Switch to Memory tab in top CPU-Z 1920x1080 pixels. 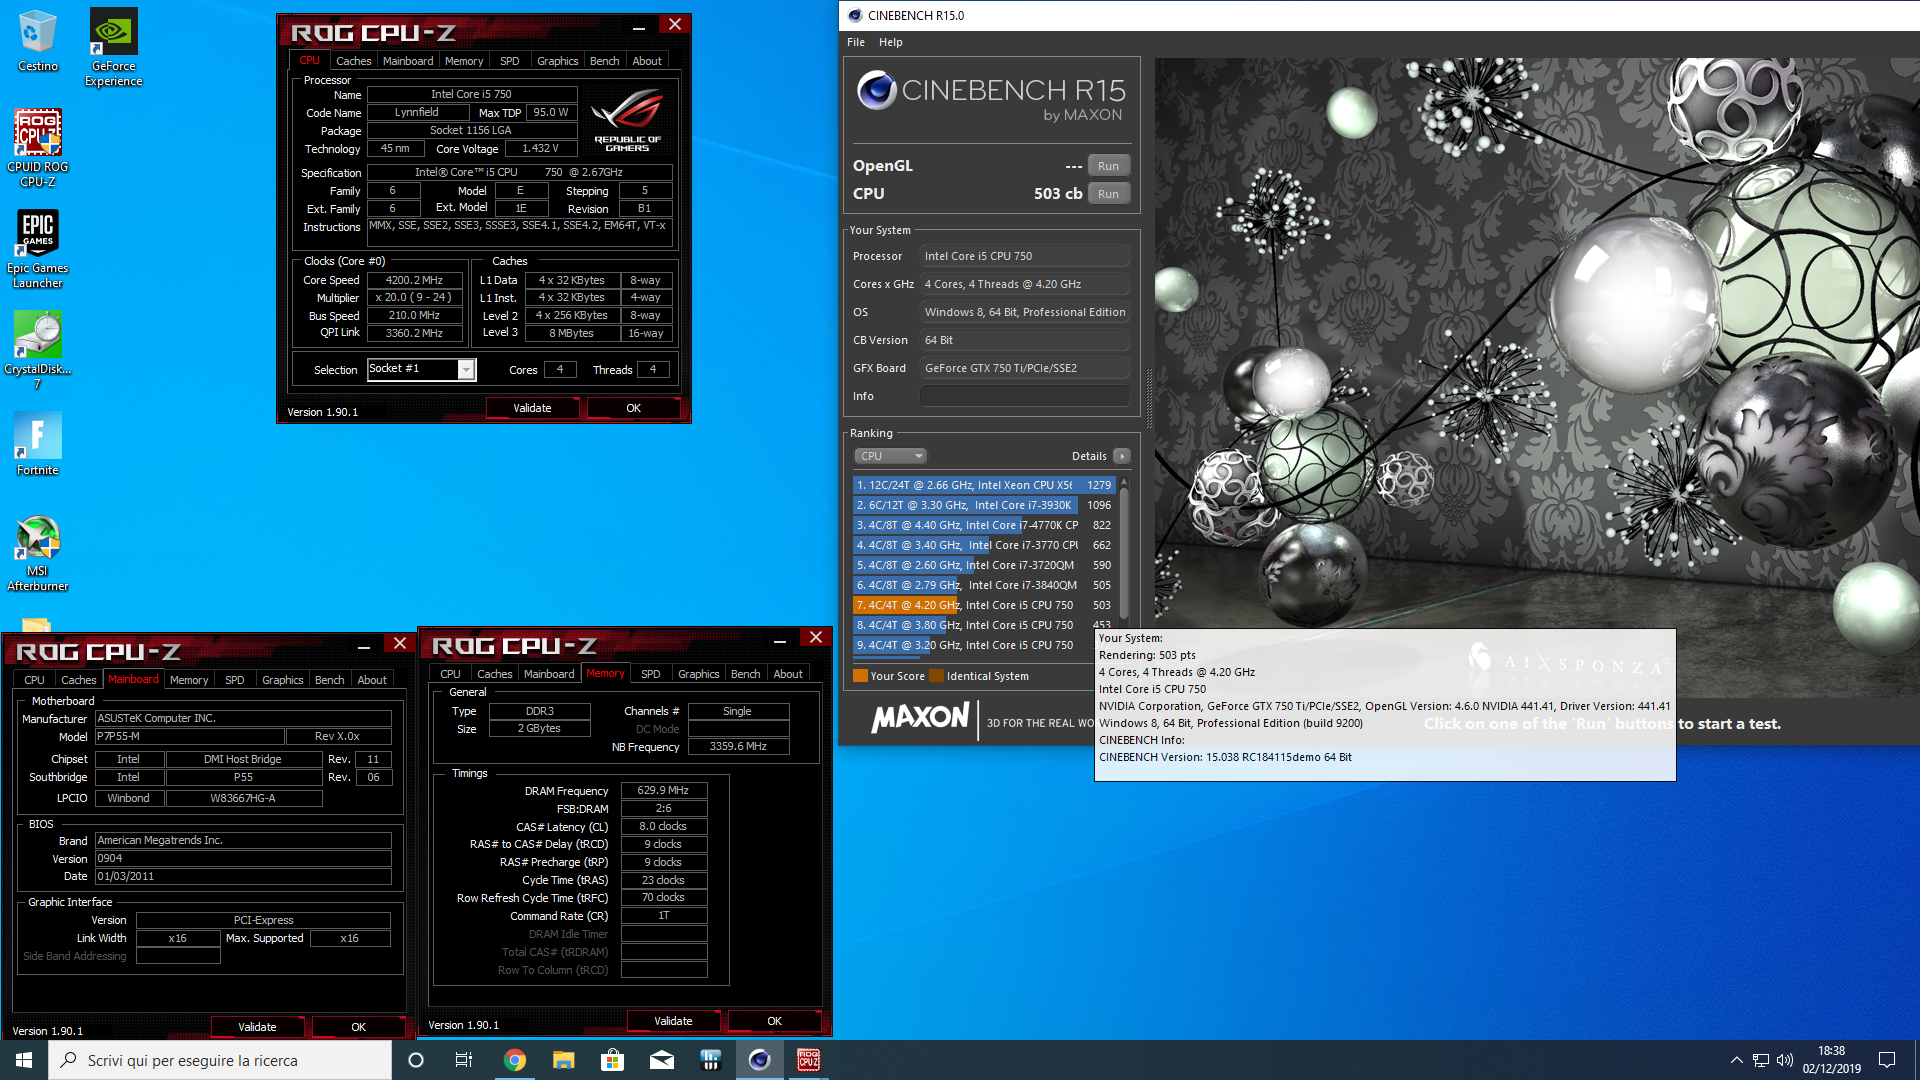point(464,61)
